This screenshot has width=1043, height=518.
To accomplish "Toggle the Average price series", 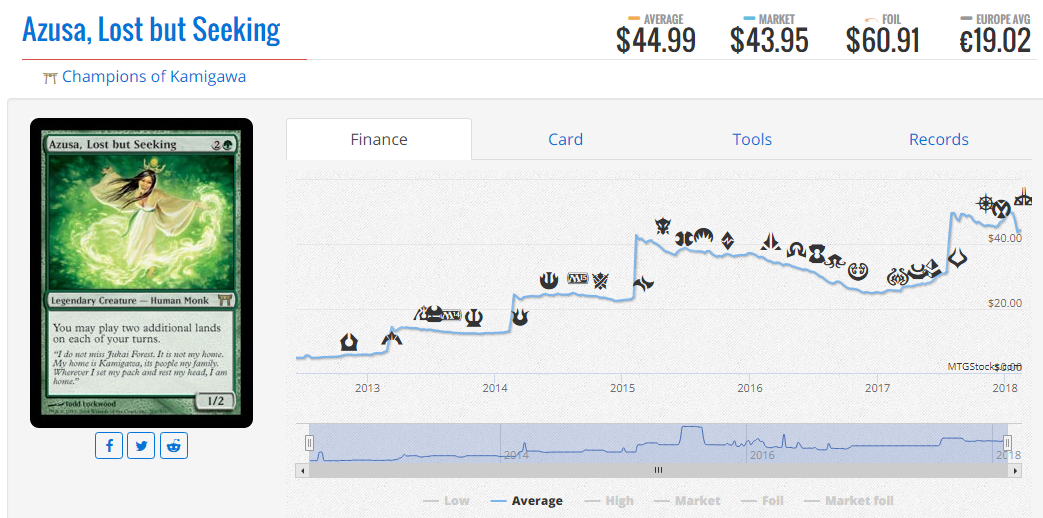I will [526, 501].
